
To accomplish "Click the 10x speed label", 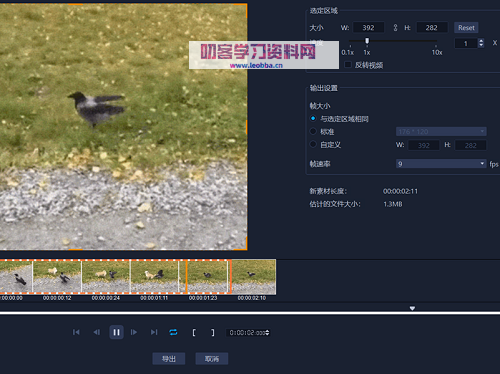I will (x=437, y=52).
